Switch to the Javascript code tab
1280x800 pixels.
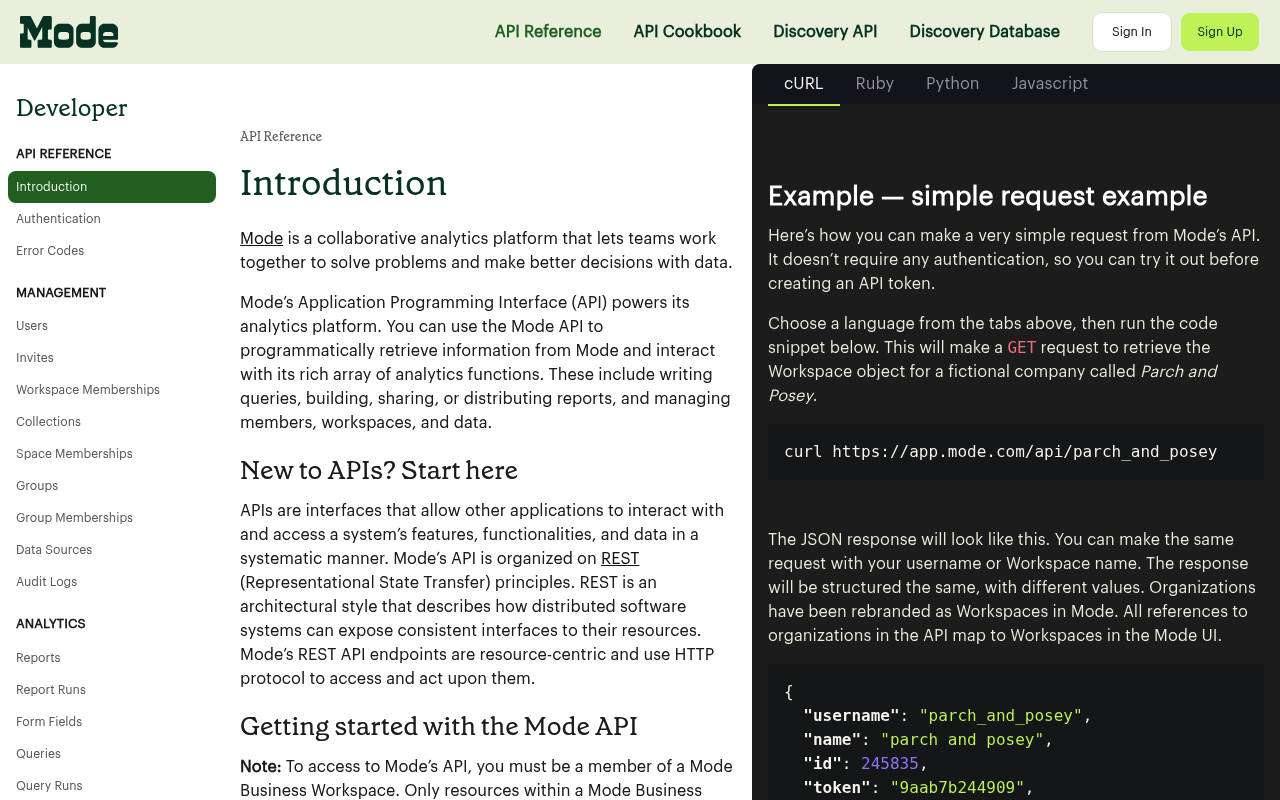(1050, 84)
